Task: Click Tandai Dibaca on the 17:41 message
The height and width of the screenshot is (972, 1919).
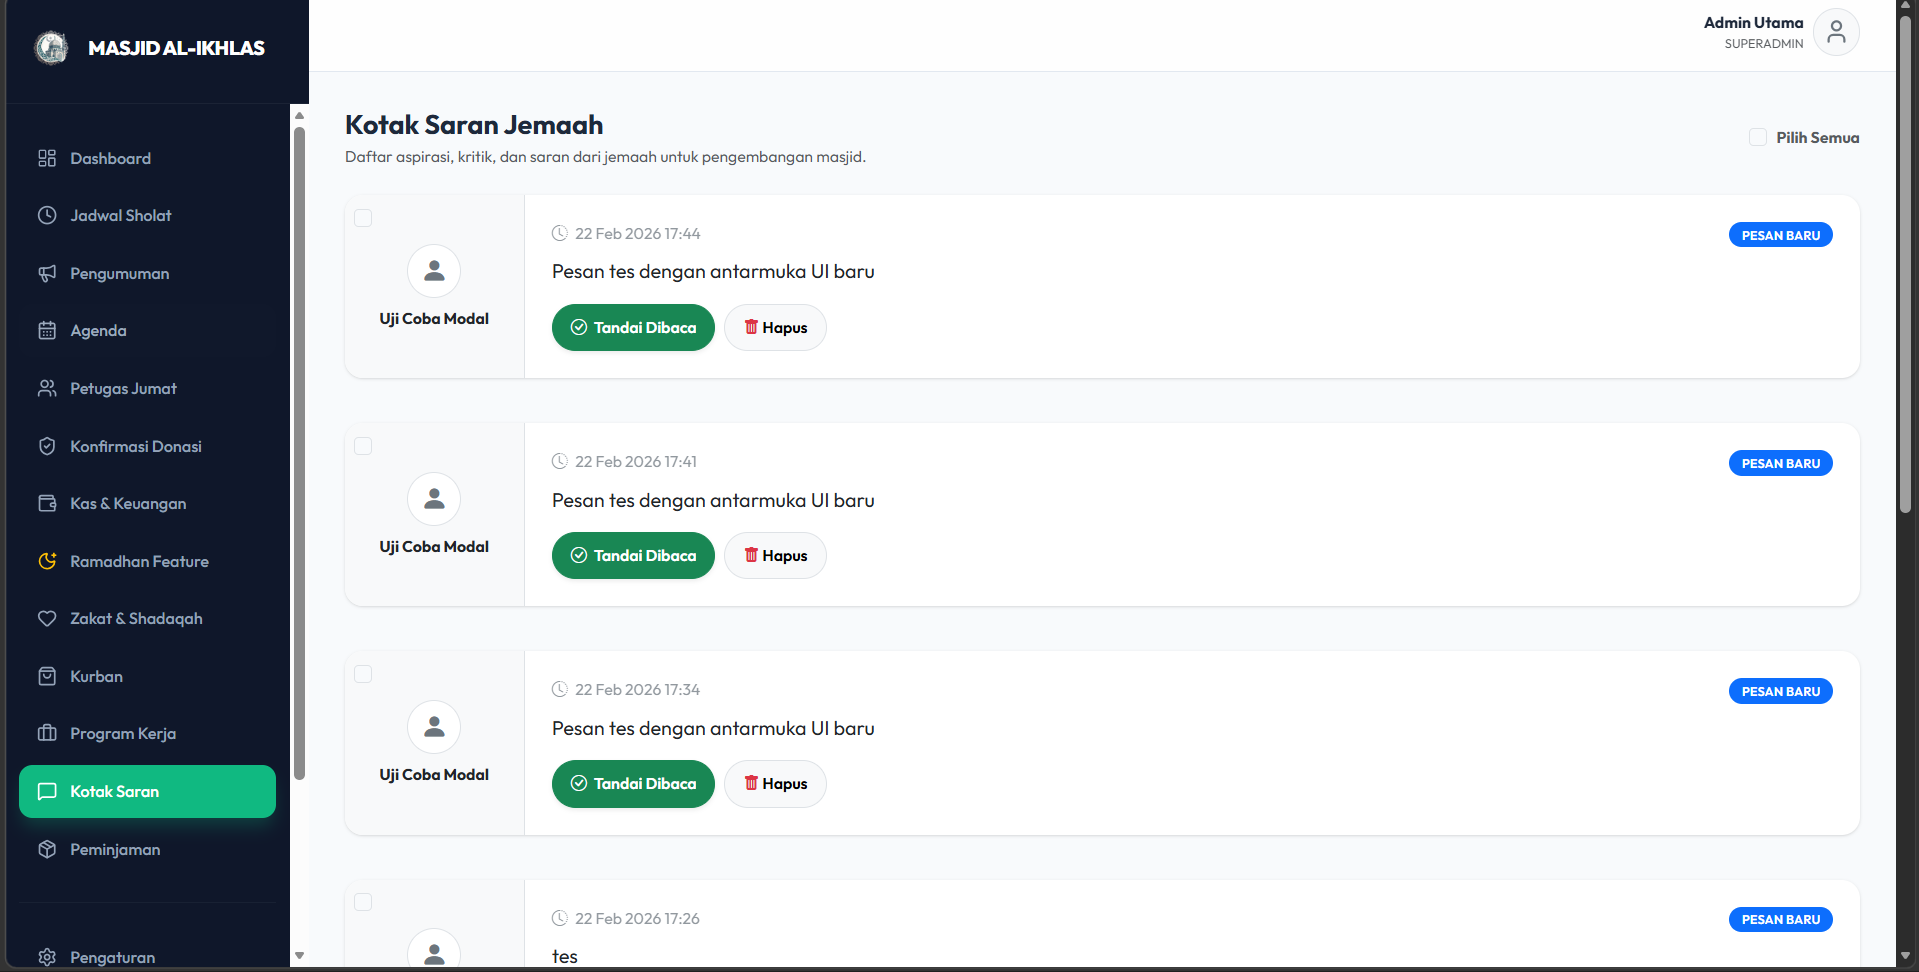Action: [633, 556]
